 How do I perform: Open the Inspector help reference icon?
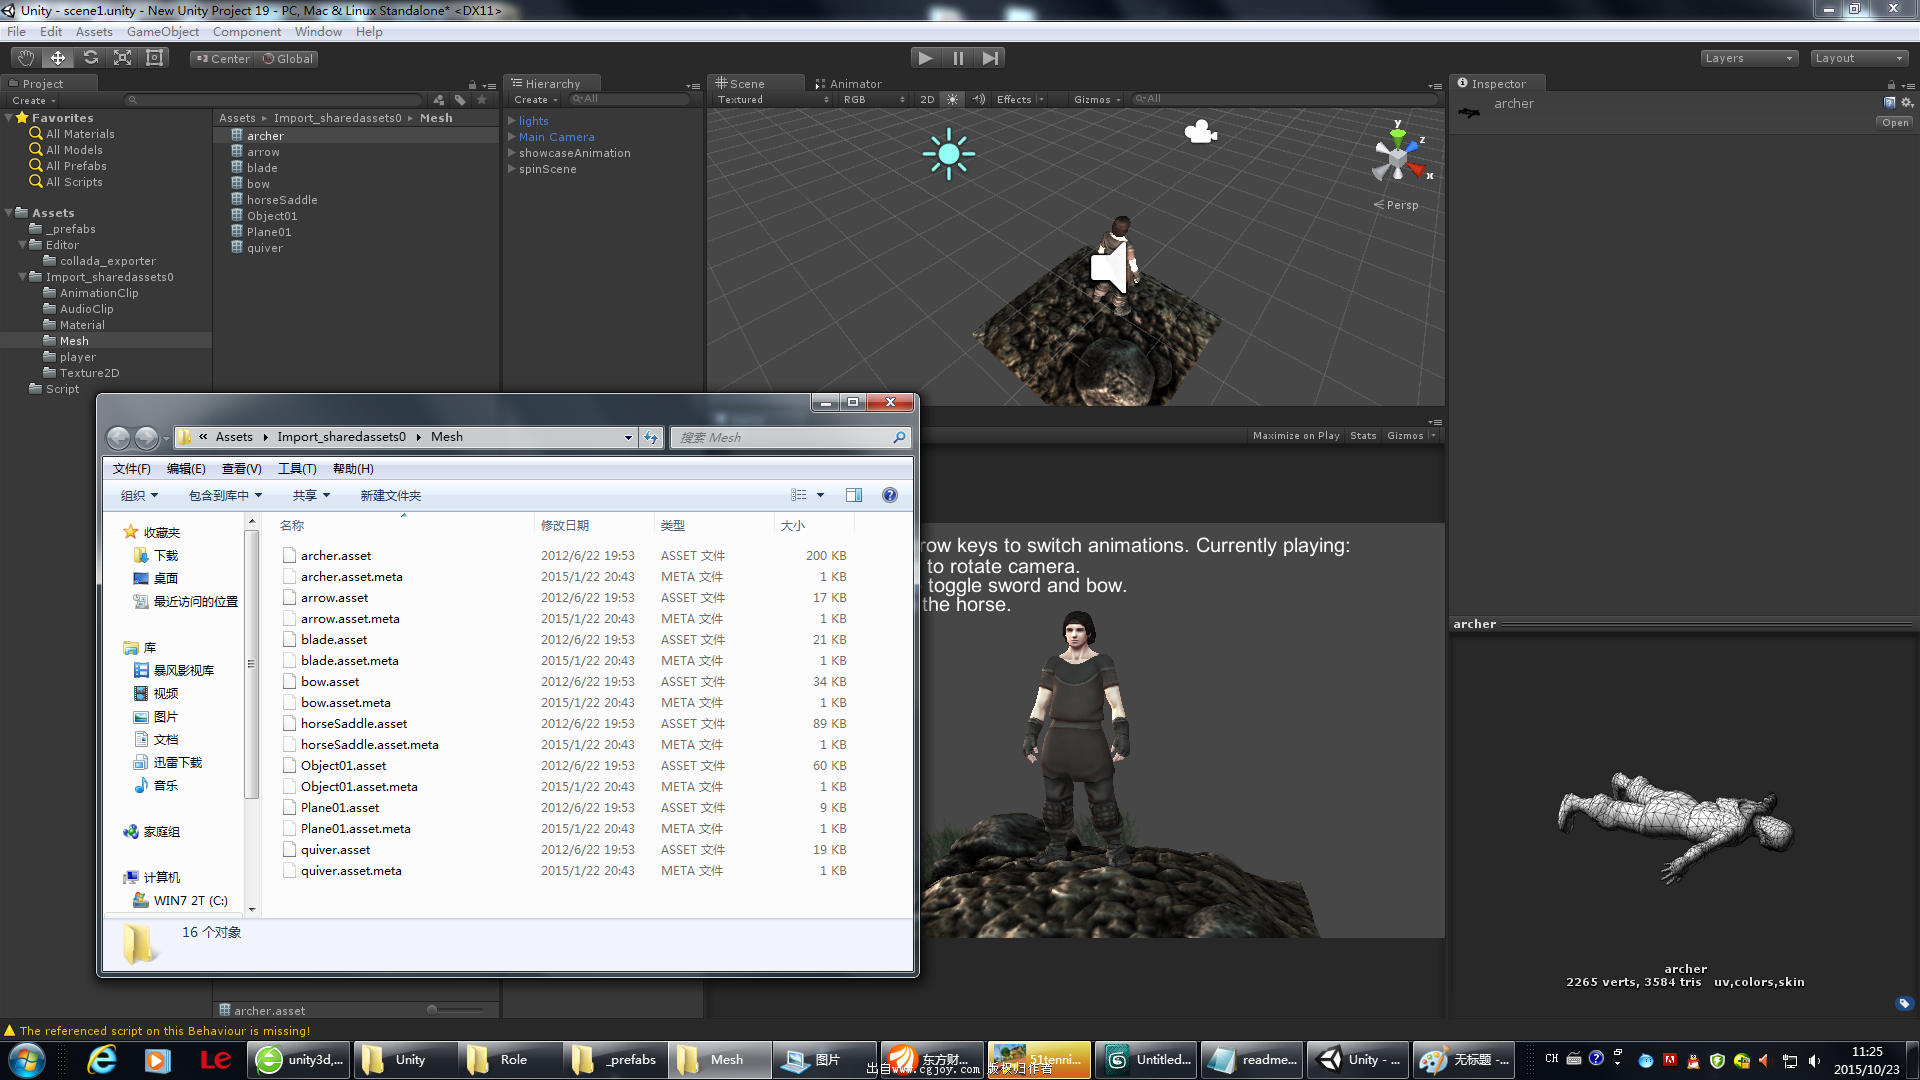[x=1889, y=103]
